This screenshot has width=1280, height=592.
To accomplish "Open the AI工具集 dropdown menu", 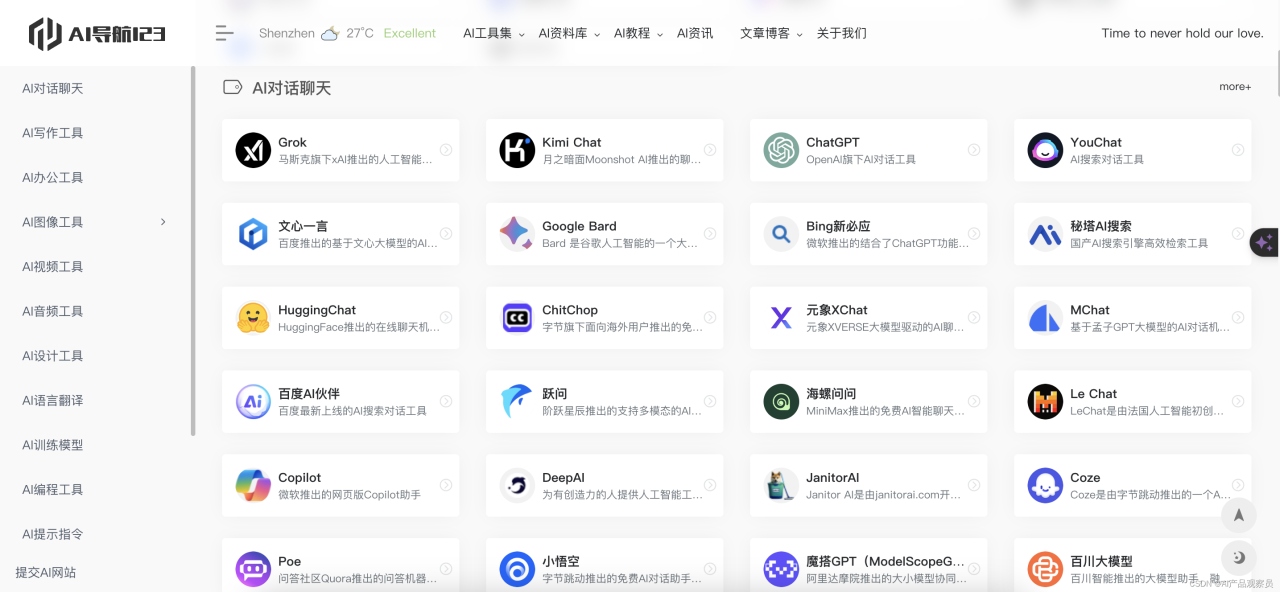I will tap(494, 33).
